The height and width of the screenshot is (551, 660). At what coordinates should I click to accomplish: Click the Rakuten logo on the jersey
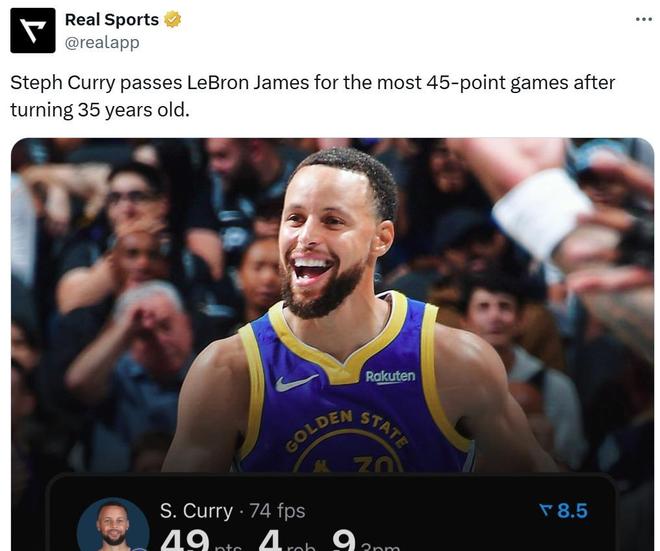coord(390,376)
